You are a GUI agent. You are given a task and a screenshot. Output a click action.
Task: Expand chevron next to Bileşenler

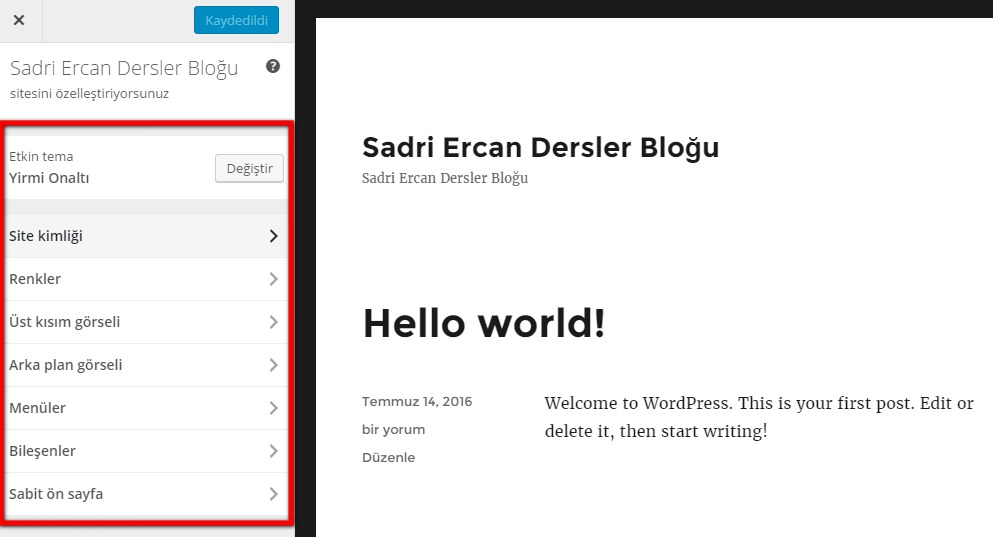click(274, 452)
